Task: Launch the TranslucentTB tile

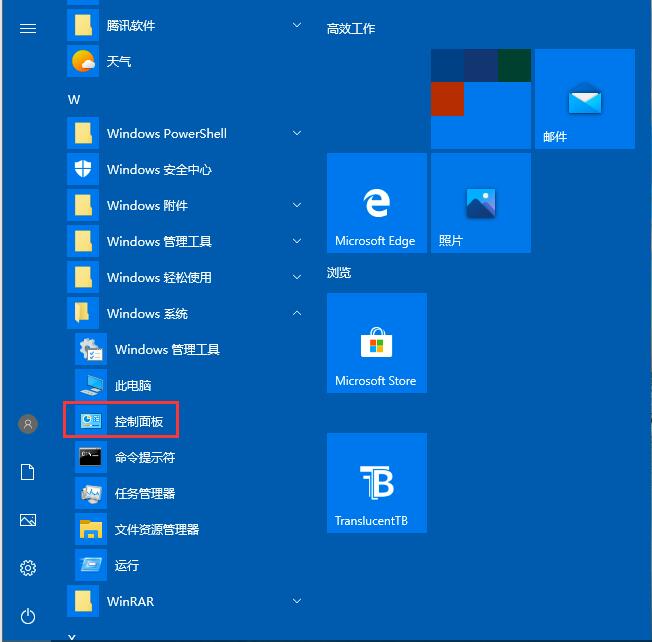Action: [376, 483]
